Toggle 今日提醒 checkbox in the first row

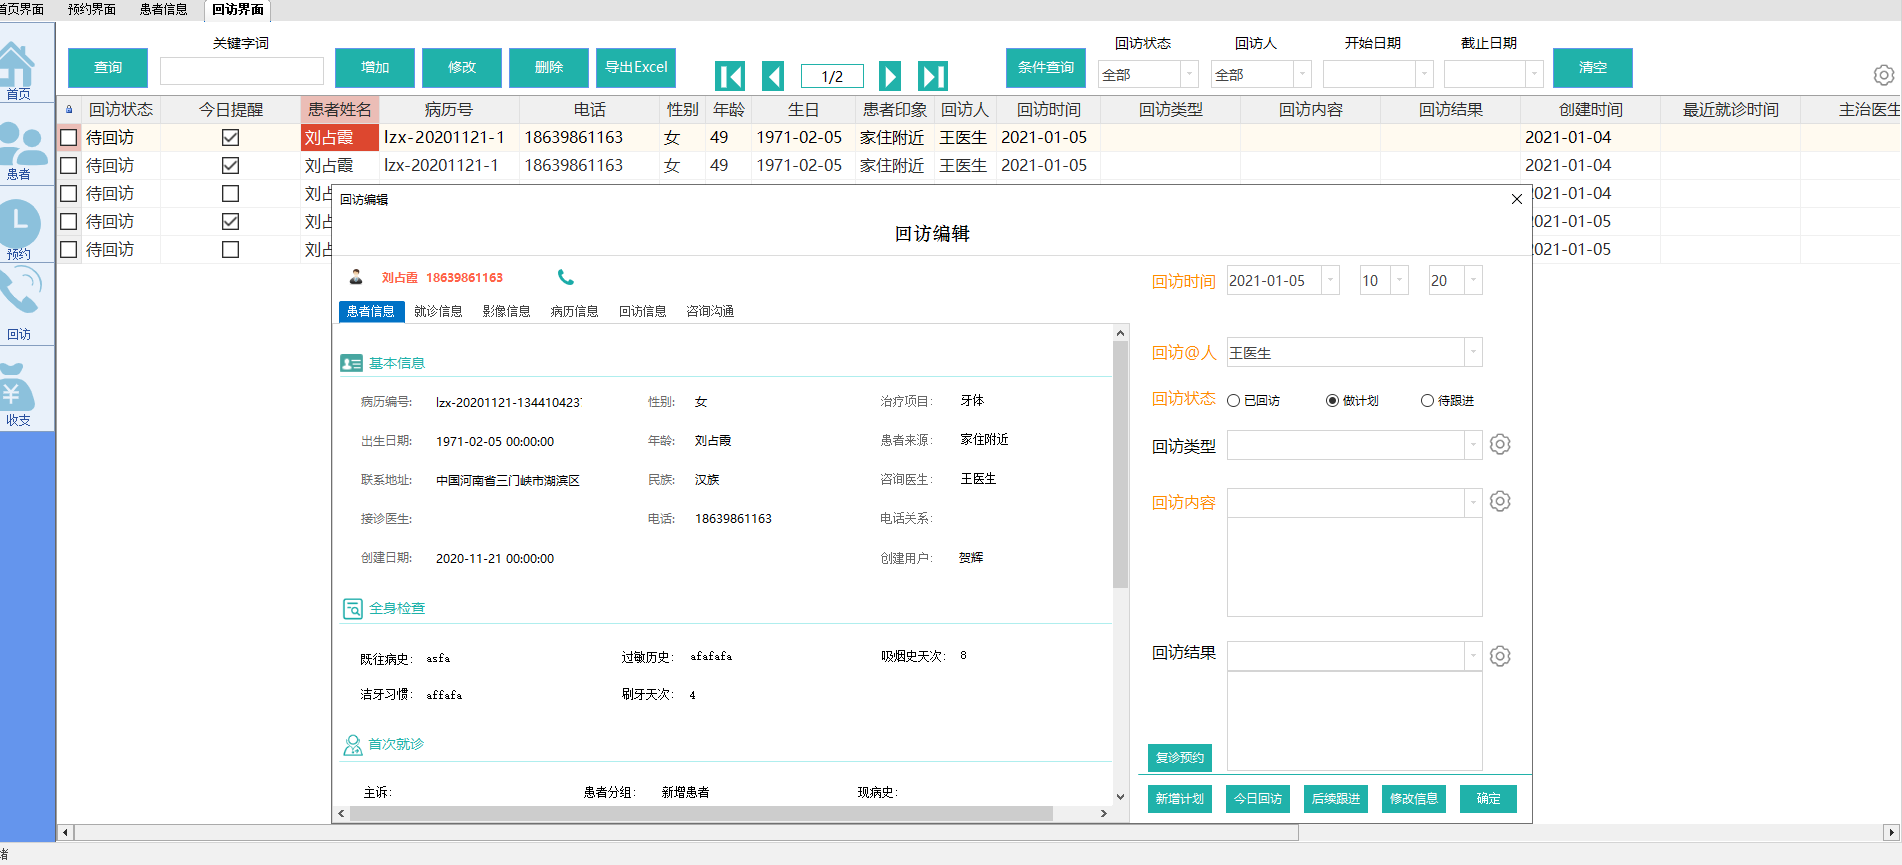pos(230,137)
